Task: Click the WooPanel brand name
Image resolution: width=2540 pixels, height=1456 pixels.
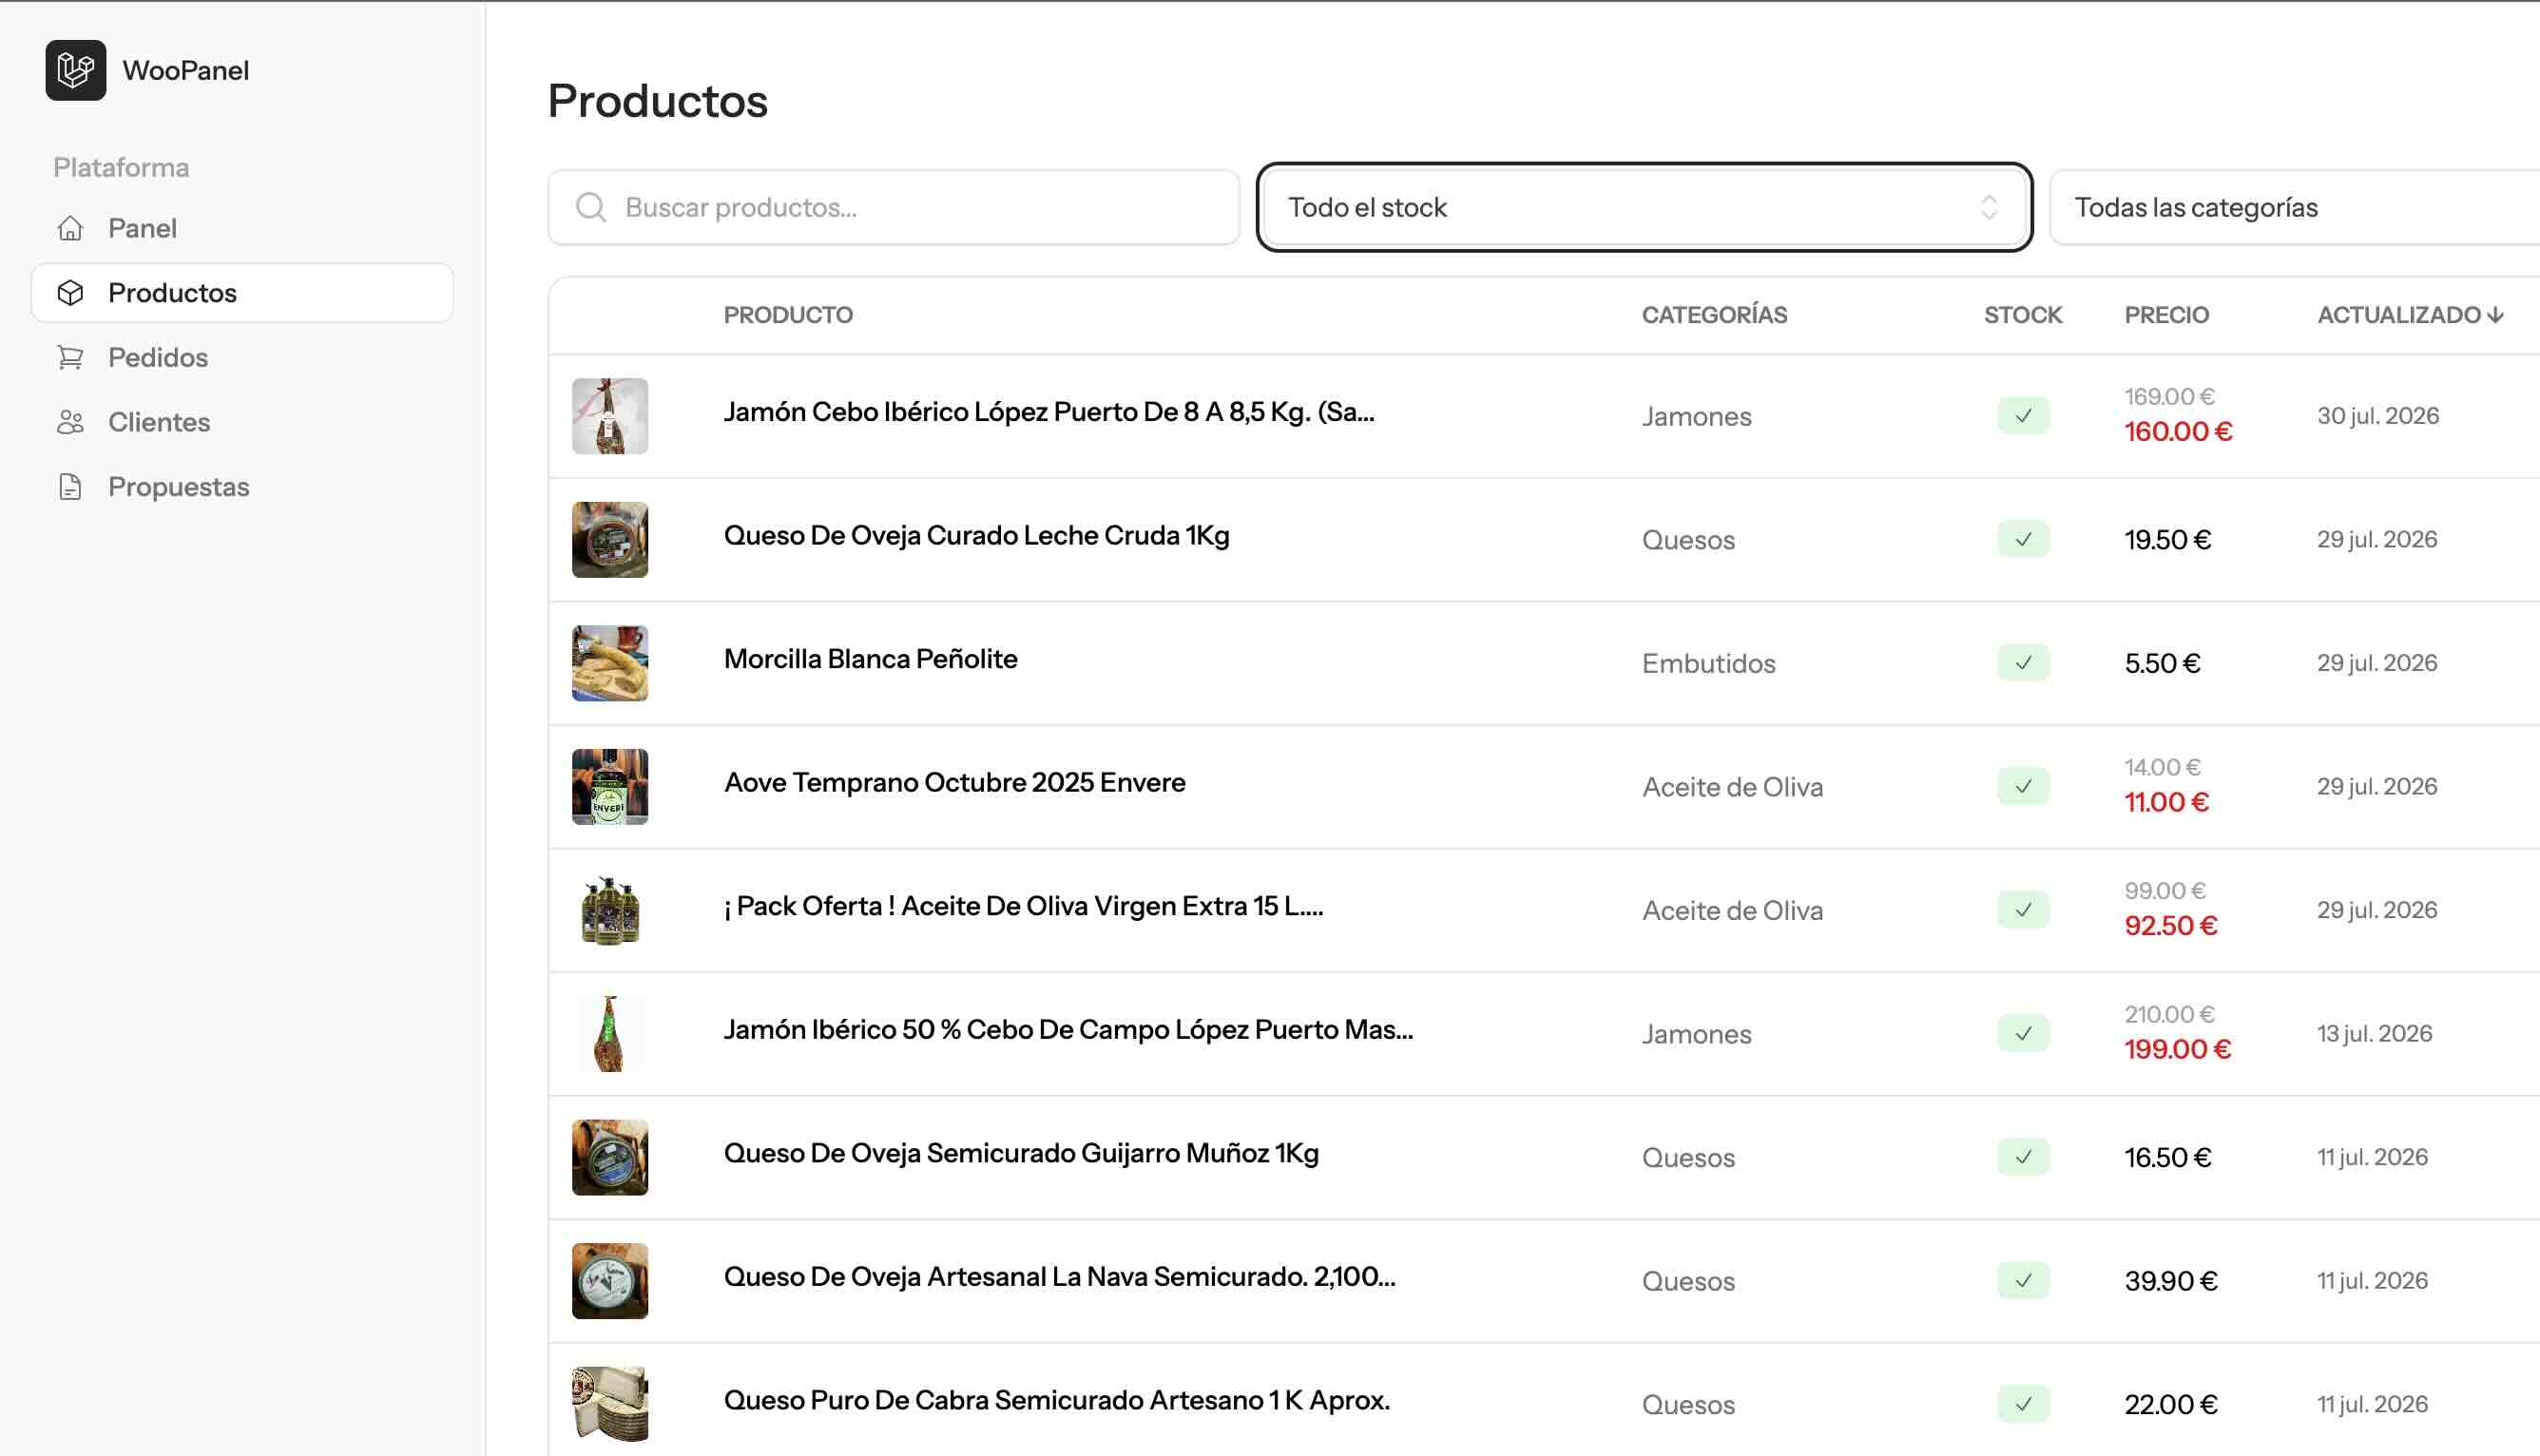Action: (186, 70)
